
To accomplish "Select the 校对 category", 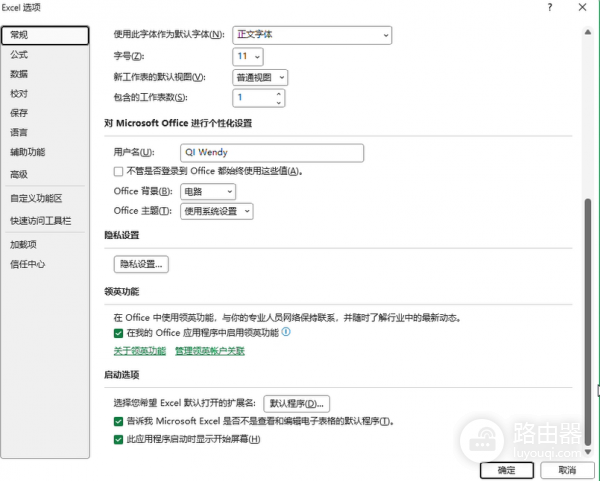I will (19, 93).
